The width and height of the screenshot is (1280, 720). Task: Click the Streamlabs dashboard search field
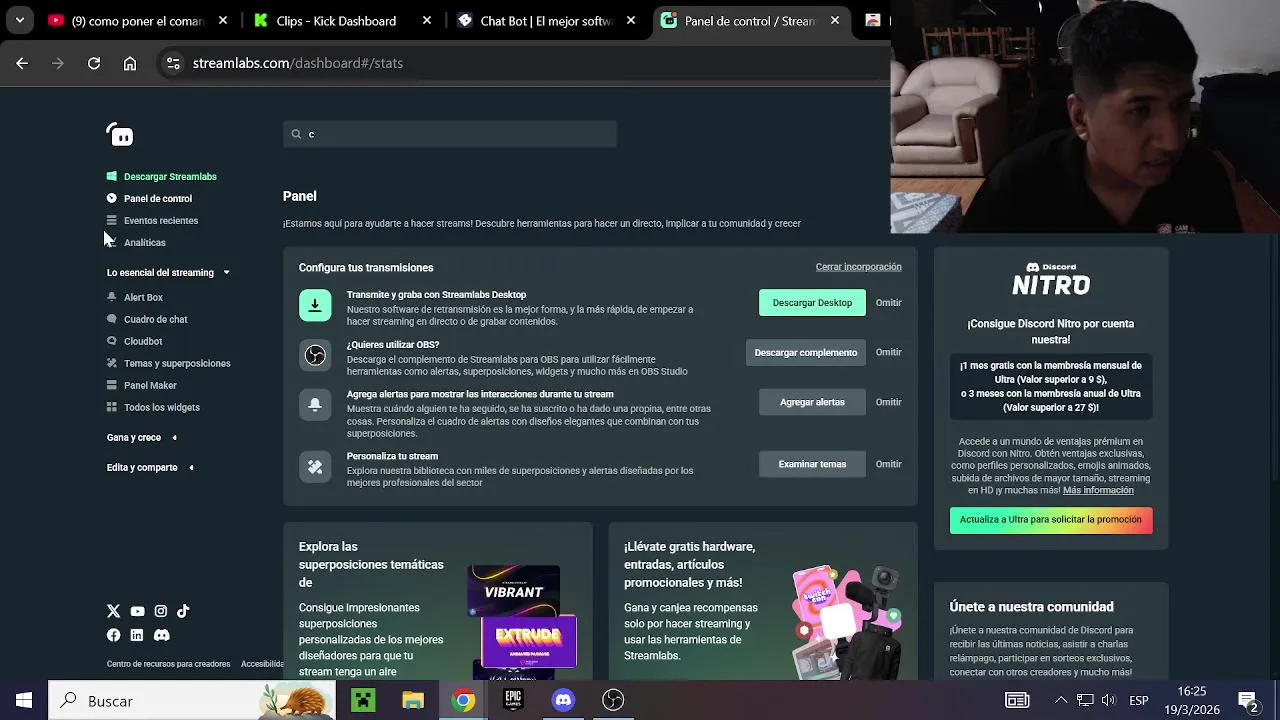[450, 134]
